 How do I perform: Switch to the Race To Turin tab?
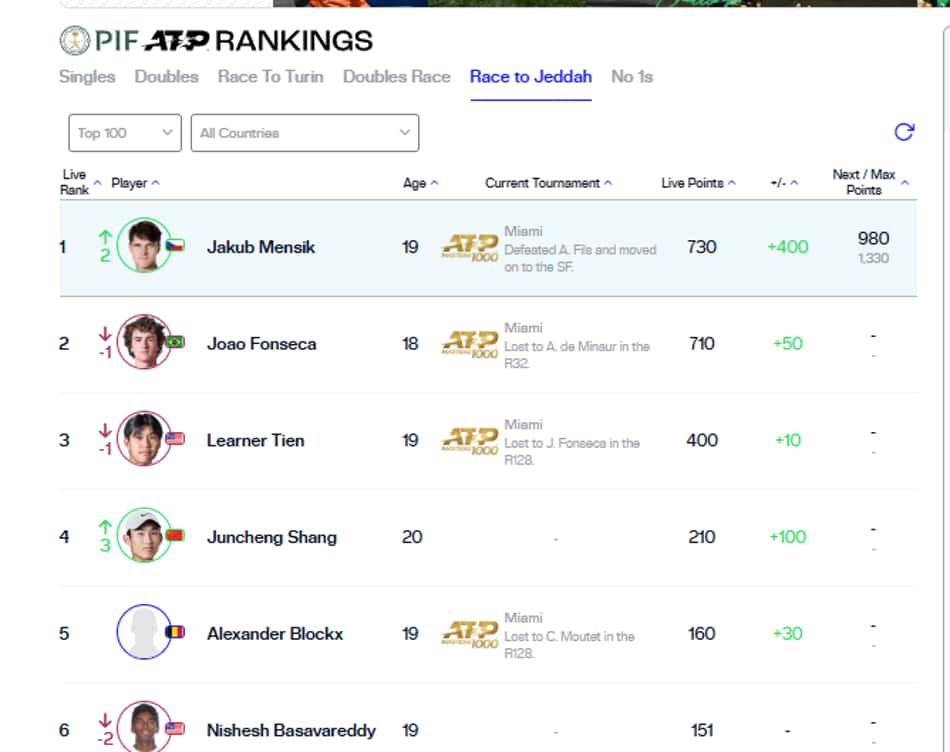point(271,76)
